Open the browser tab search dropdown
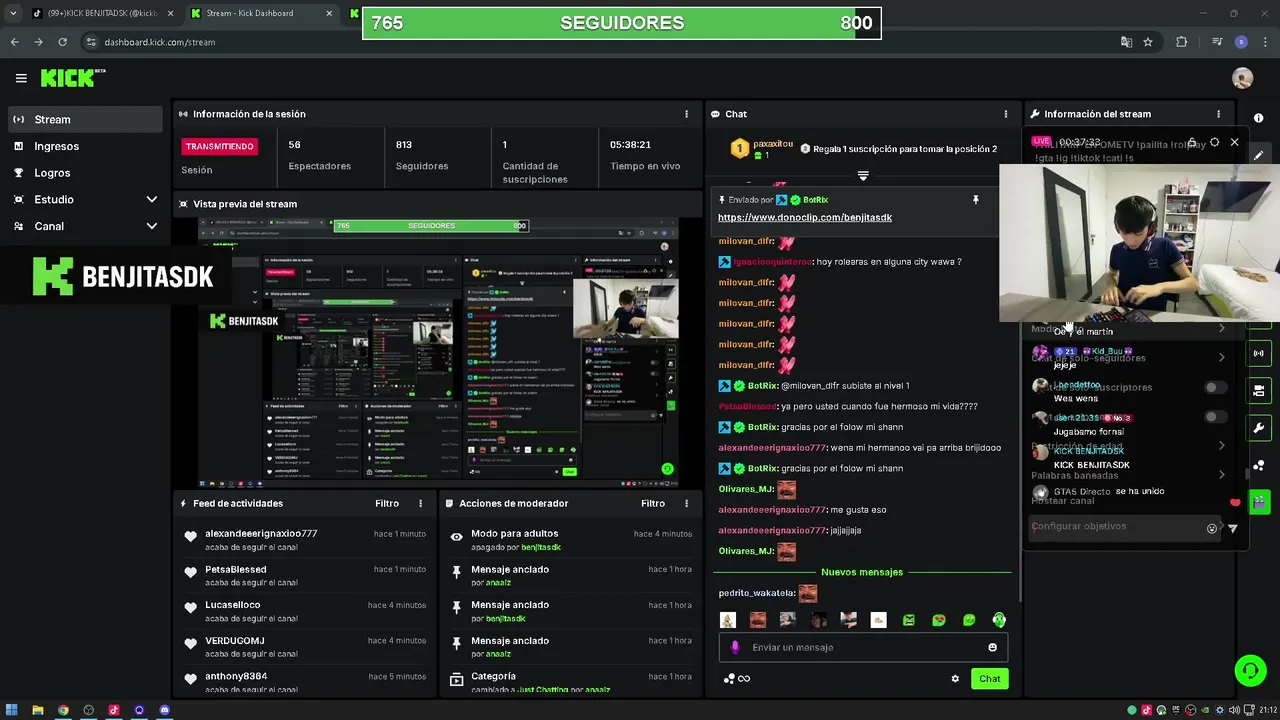 tap(13, 13)
